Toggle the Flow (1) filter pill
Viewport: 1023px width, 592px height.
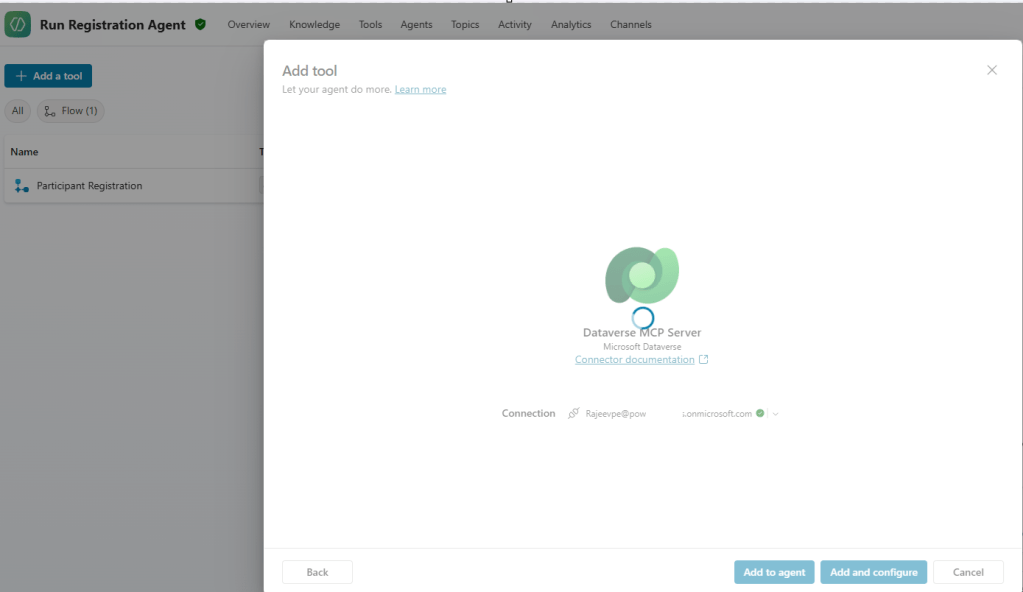(71, 111)
